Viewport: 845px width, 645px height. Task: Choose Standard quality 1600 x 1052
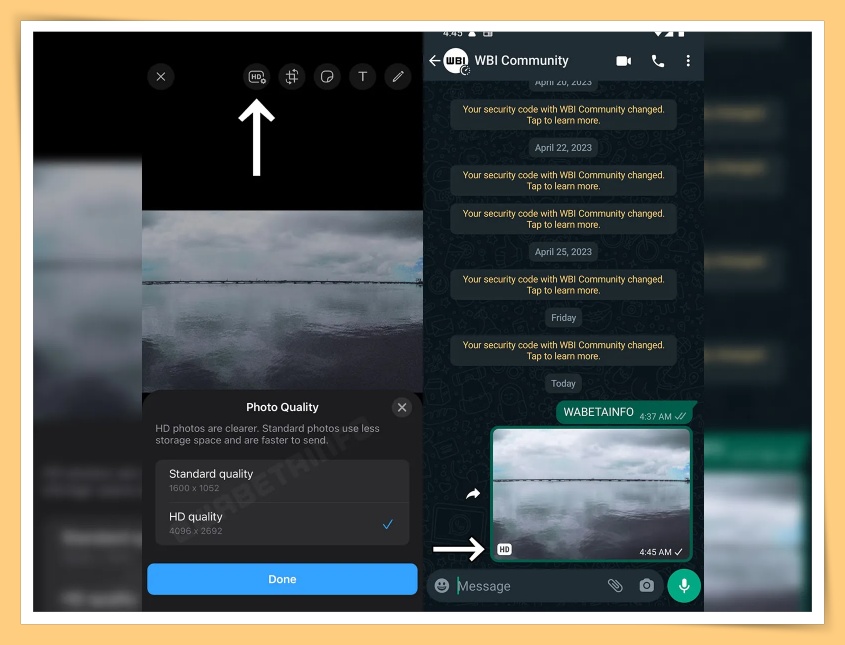click(282, 481)
